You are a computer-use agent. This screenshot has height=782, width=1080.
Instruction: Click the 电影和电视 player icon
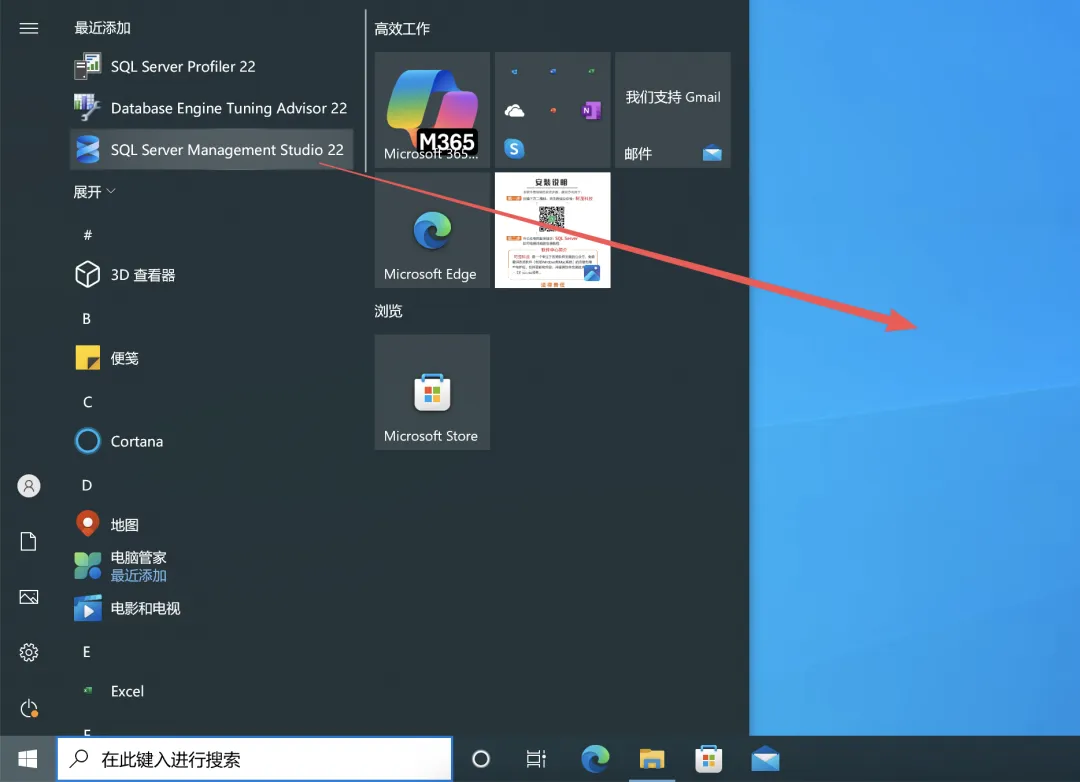[x=87, y=608]
